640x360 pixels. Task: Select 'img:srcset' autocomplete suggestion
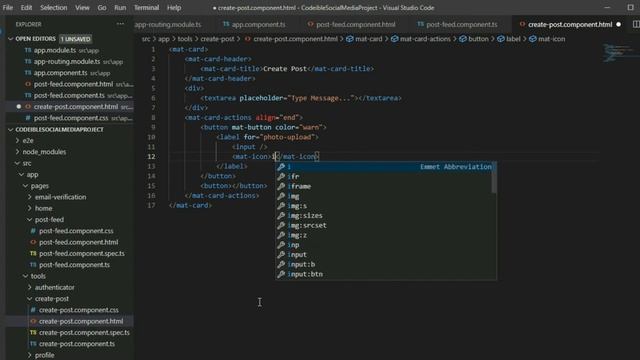pyautogui.click(x=385, y=225)
